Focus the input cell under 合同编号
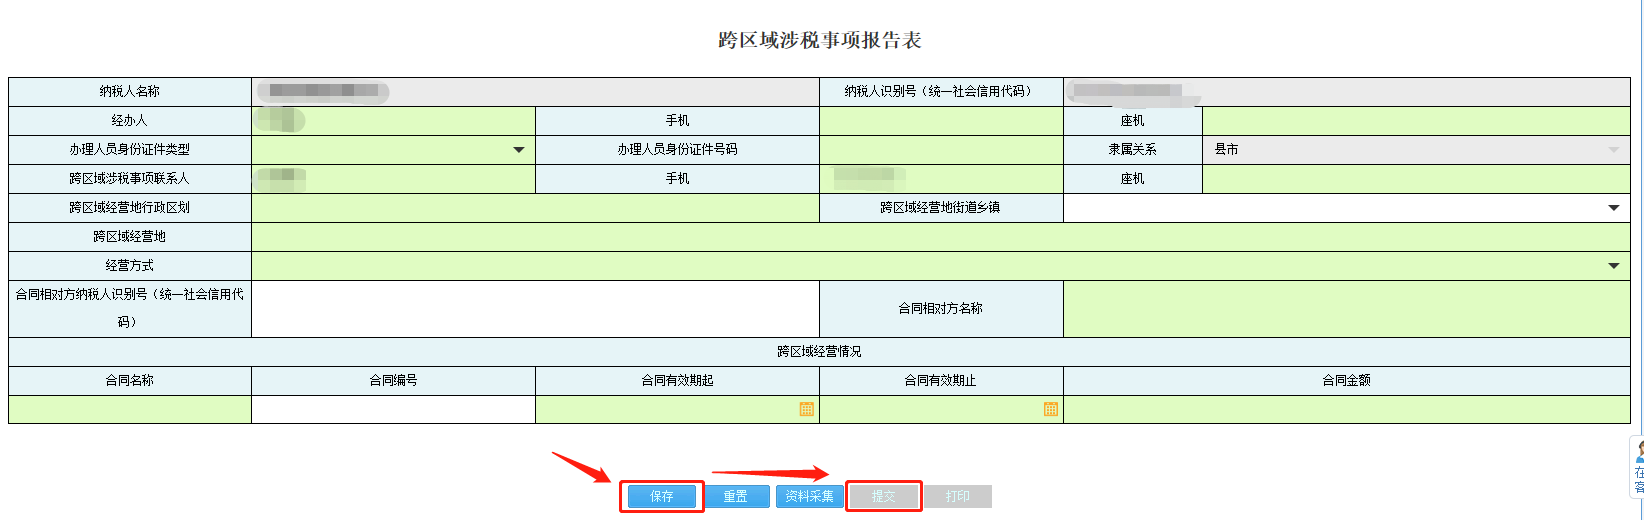The height and width of the screenshot is (520, 1644). (393, 410)
